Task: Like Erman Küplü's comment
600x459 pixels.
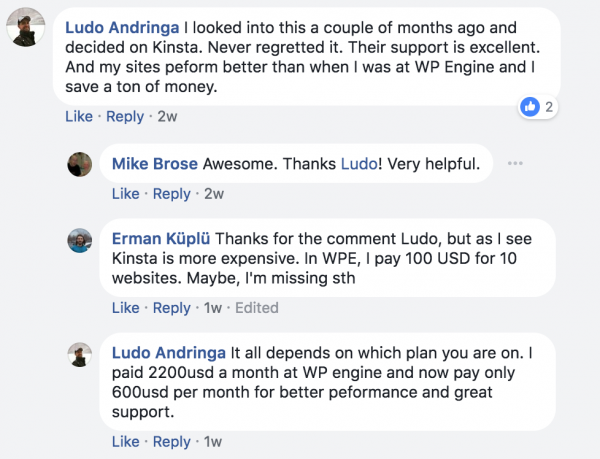Action: point(126,308)
